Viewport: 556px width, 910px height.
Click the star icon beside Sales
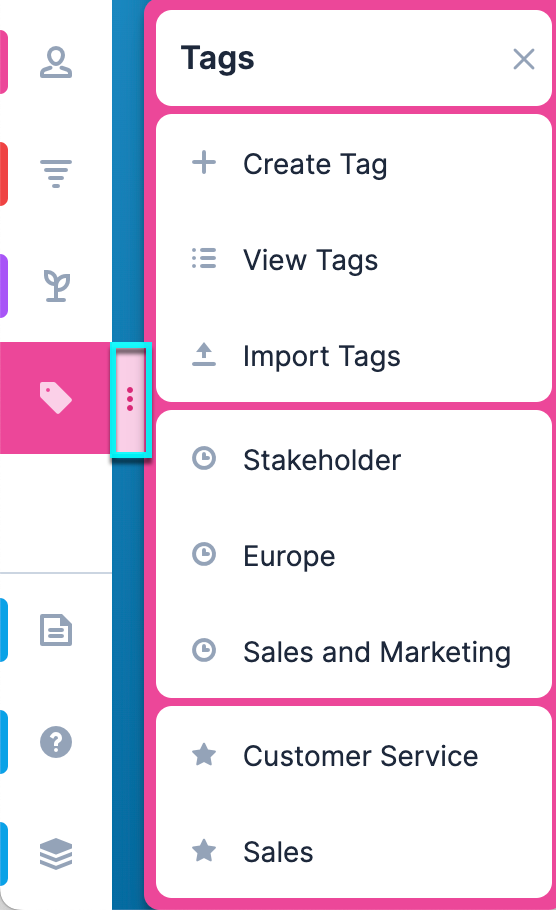[204, 851]
